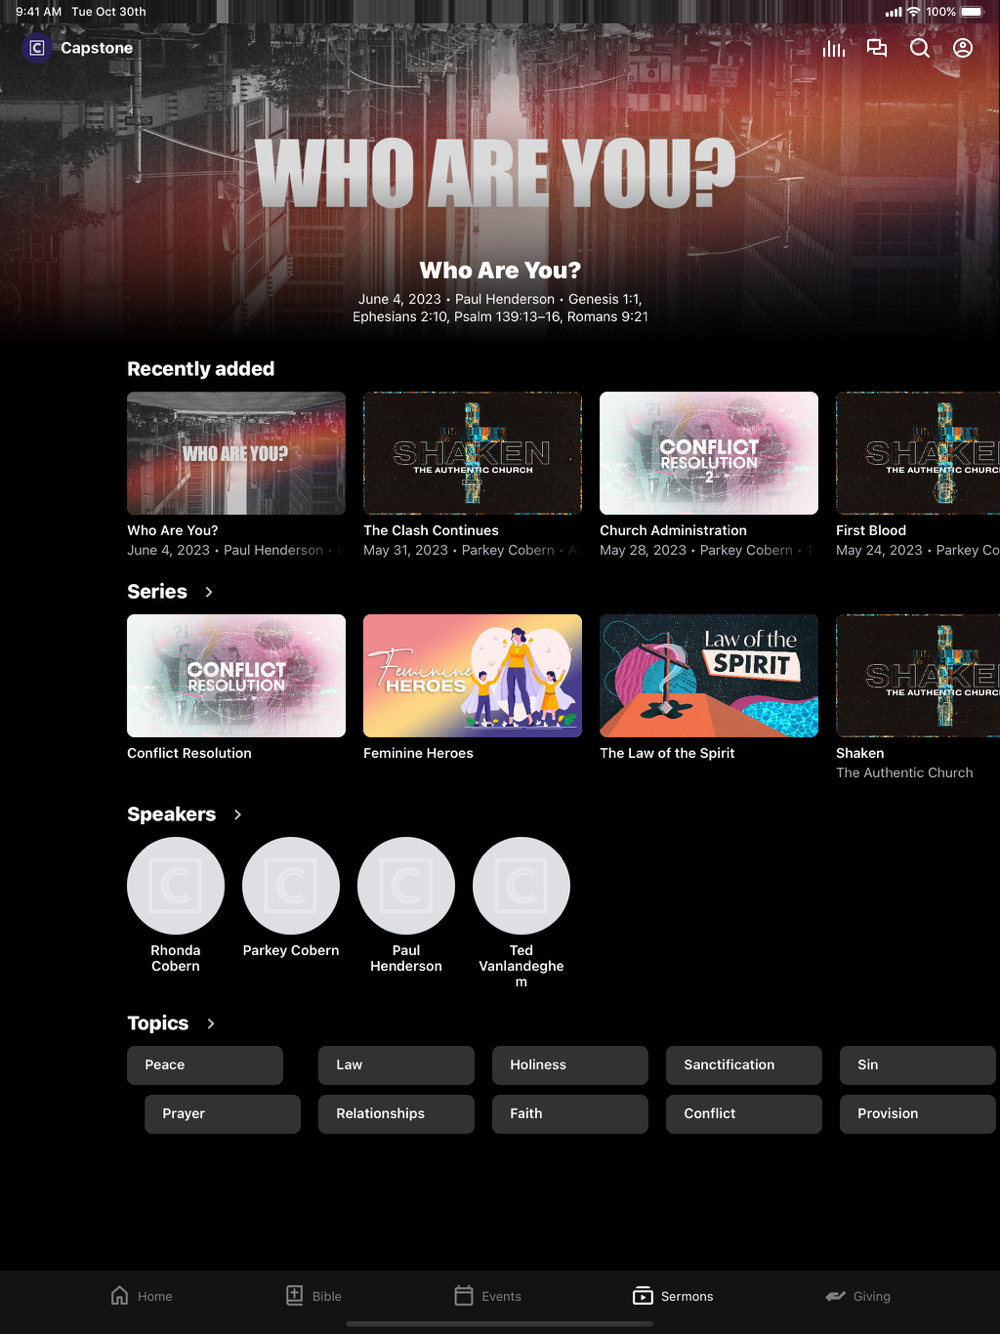Tap 'May 31, 2023 • Parkey Cobern' text
This screenshot has height=1334, width=1000.
point(459,551)
